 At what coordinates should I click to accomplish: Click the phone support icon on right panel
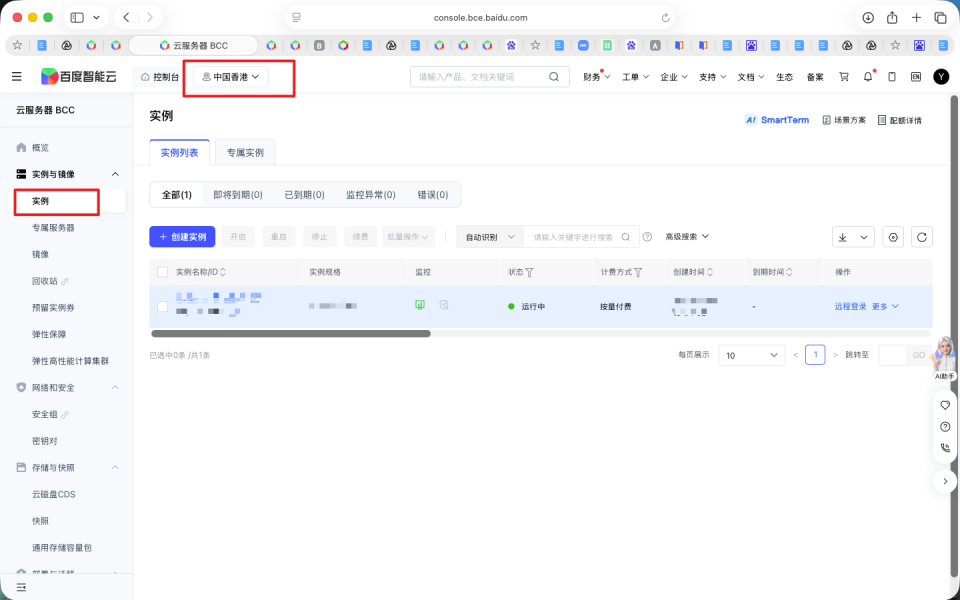click(x=945, y=448)
